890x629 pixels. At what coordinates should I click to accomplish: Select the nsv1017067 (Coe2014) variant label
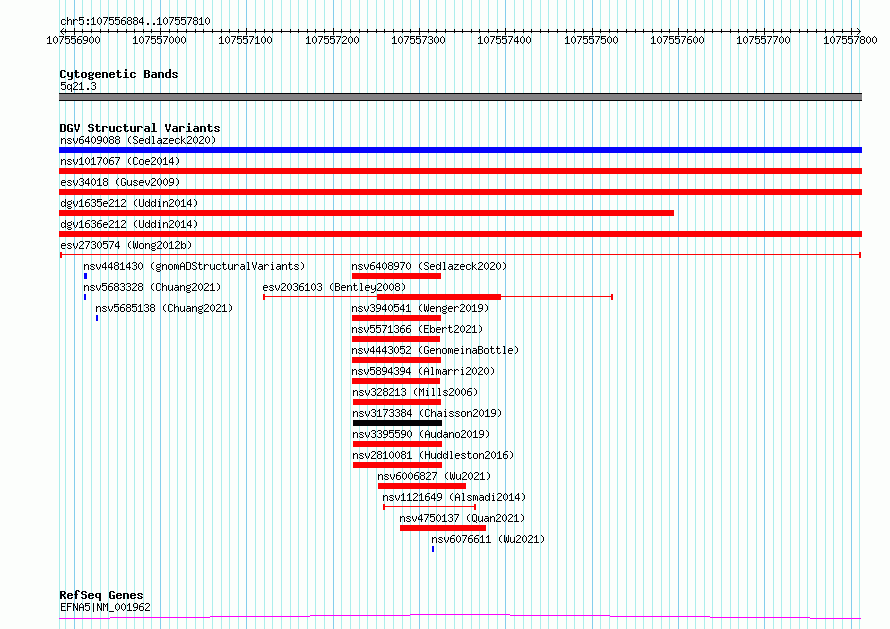120,161
